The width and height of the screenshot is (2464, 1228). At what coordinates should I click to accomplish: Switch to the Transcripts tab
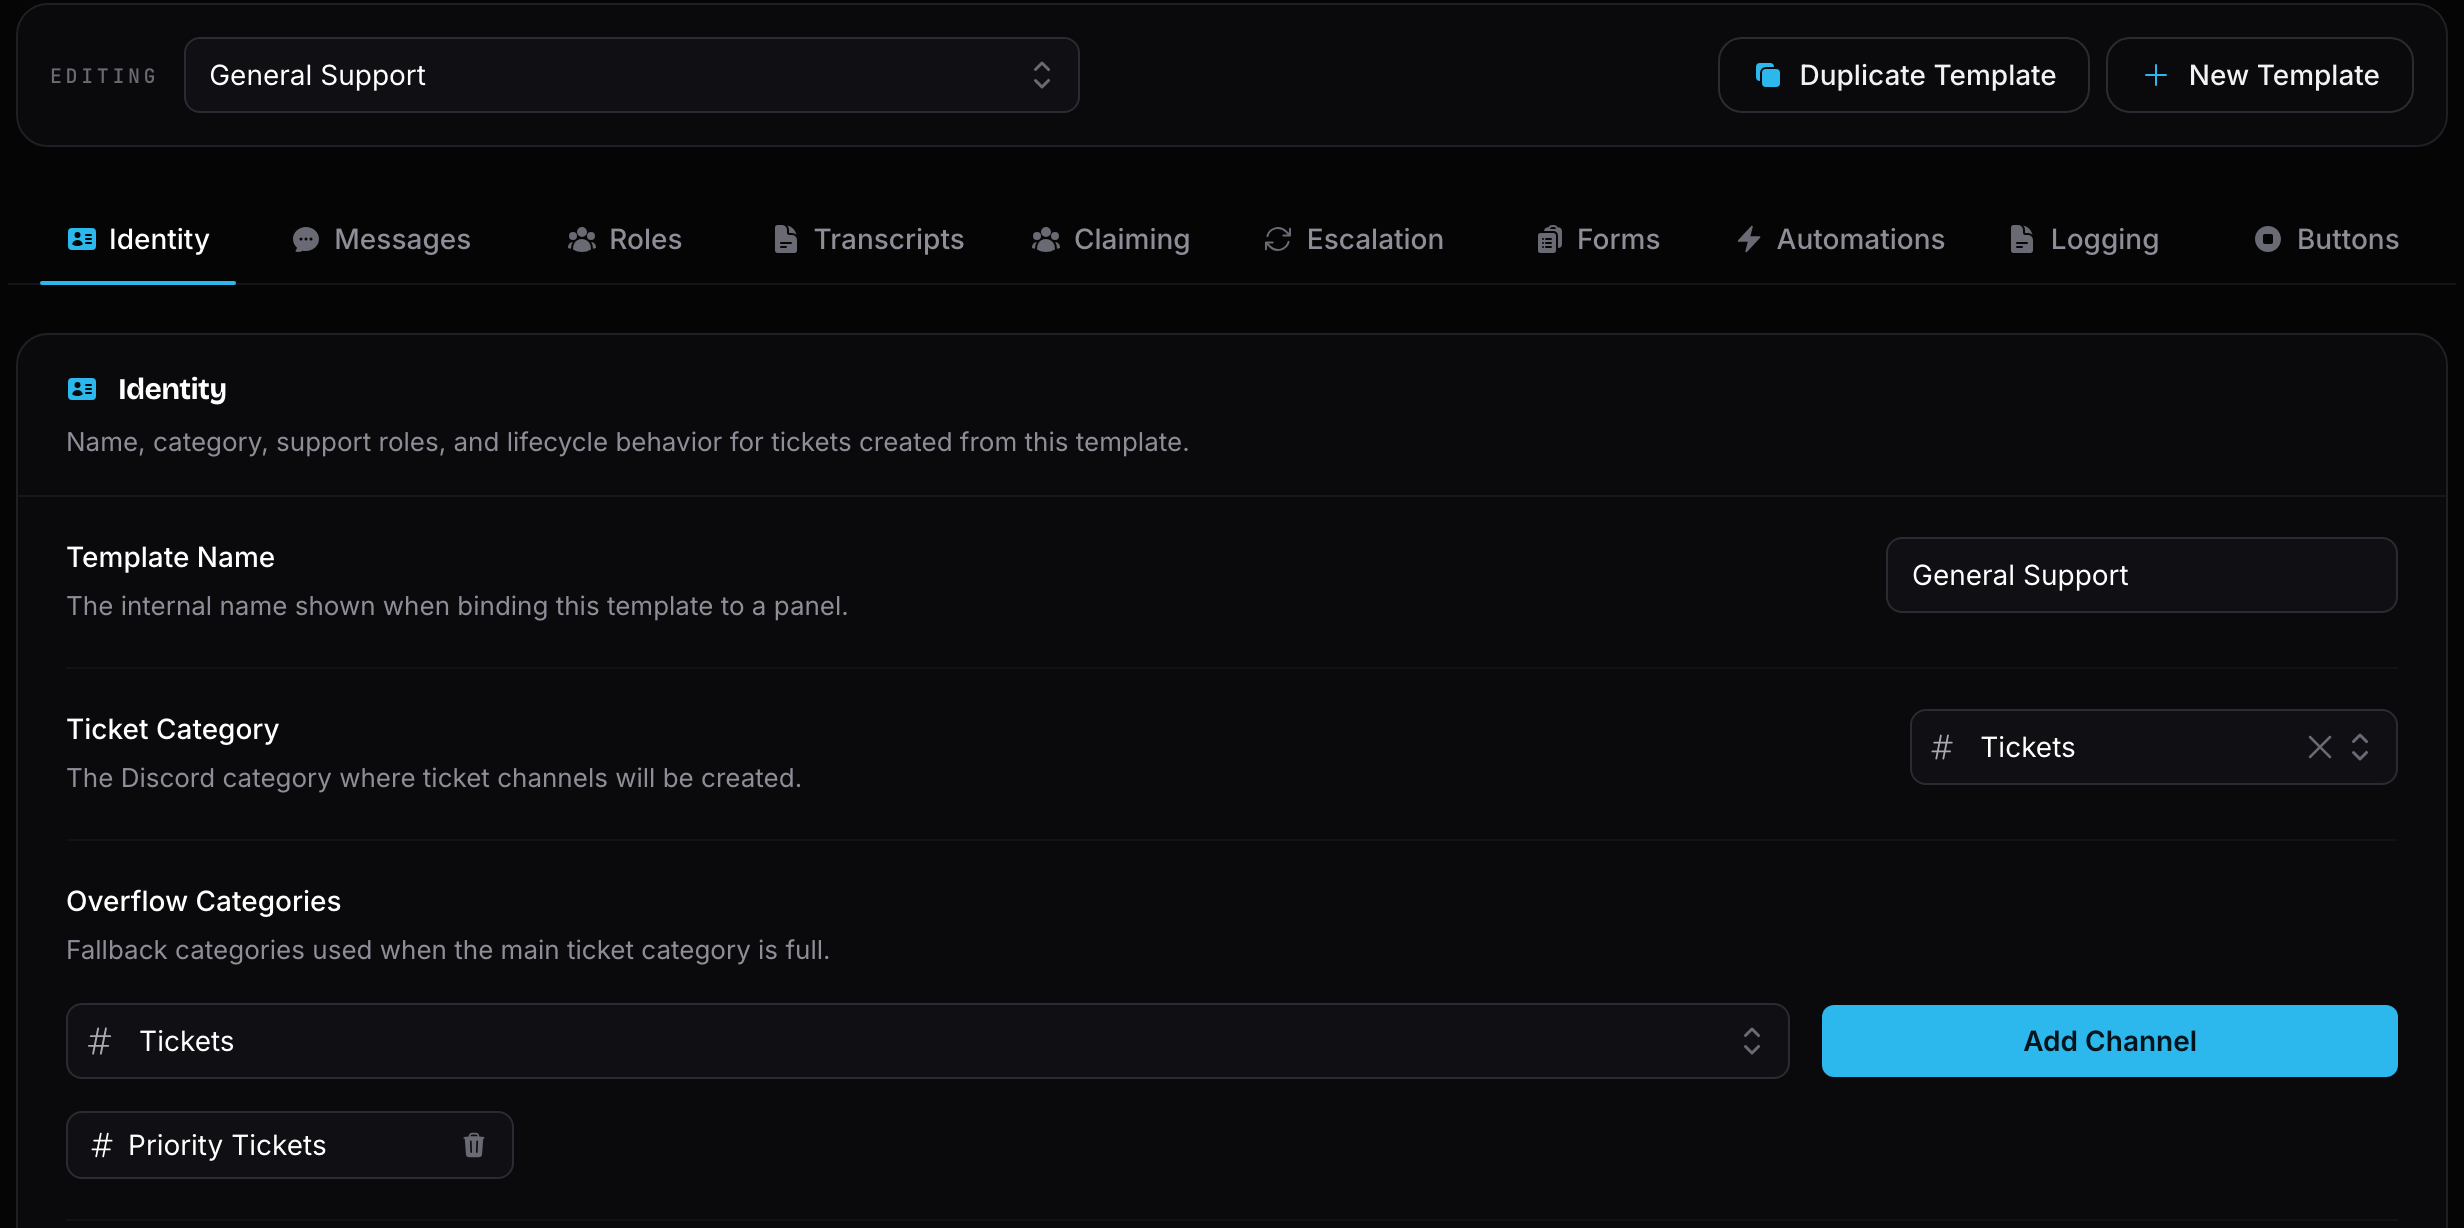click(869, 240)
